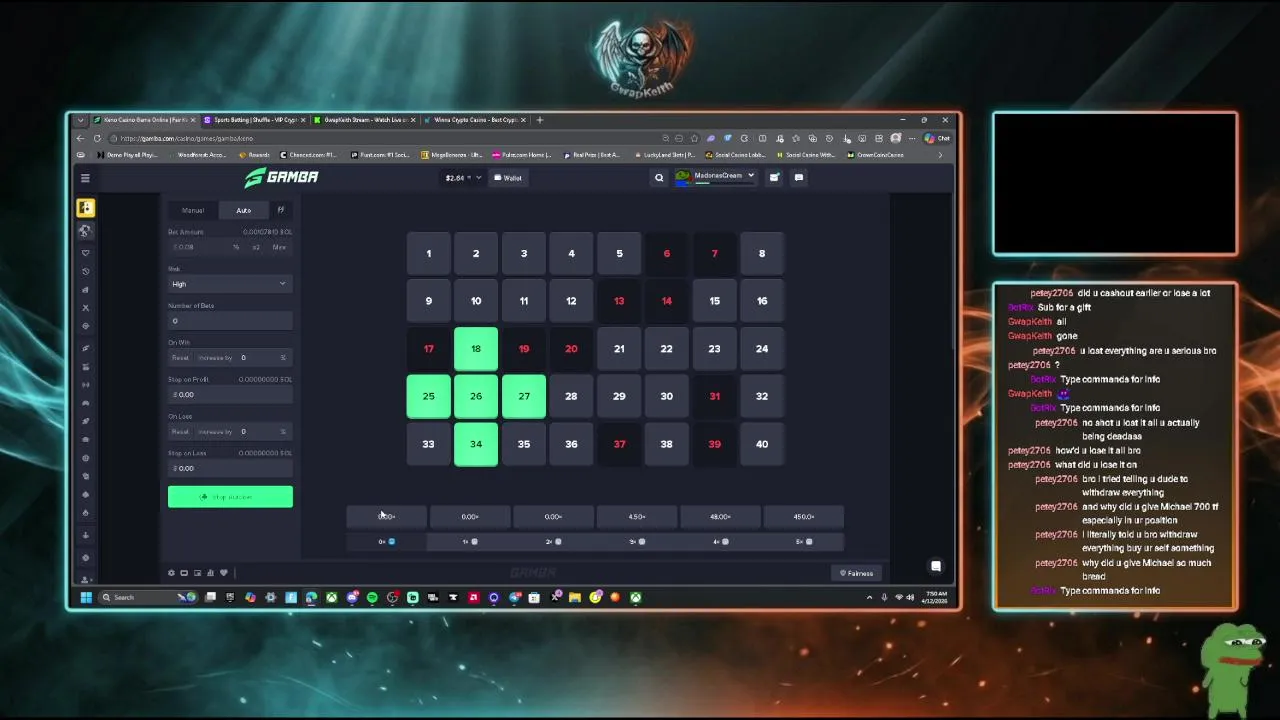This screenshot has height=720, width=1280.
Task: Open the Fairness button
Action: click(856, 573)
